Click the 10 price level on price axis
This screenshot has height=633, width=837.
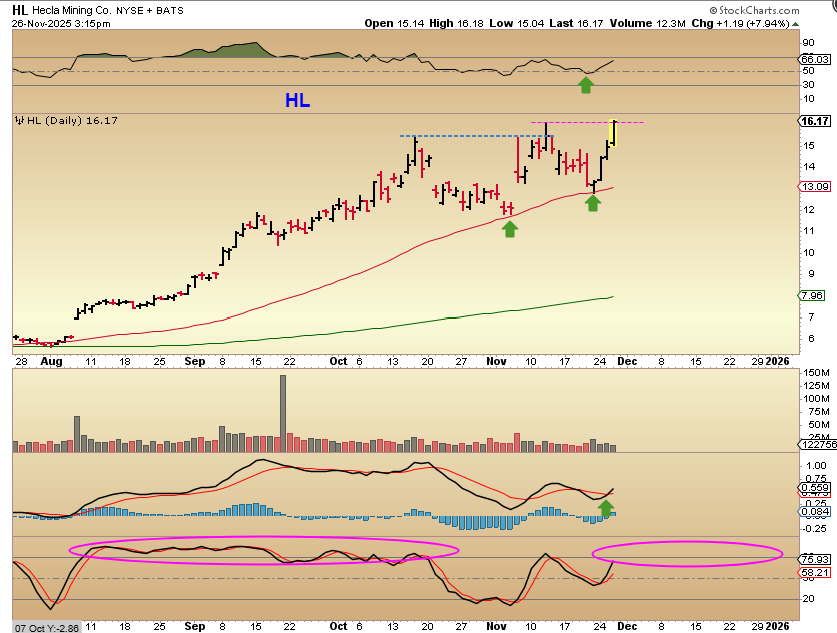pos(808,252)
